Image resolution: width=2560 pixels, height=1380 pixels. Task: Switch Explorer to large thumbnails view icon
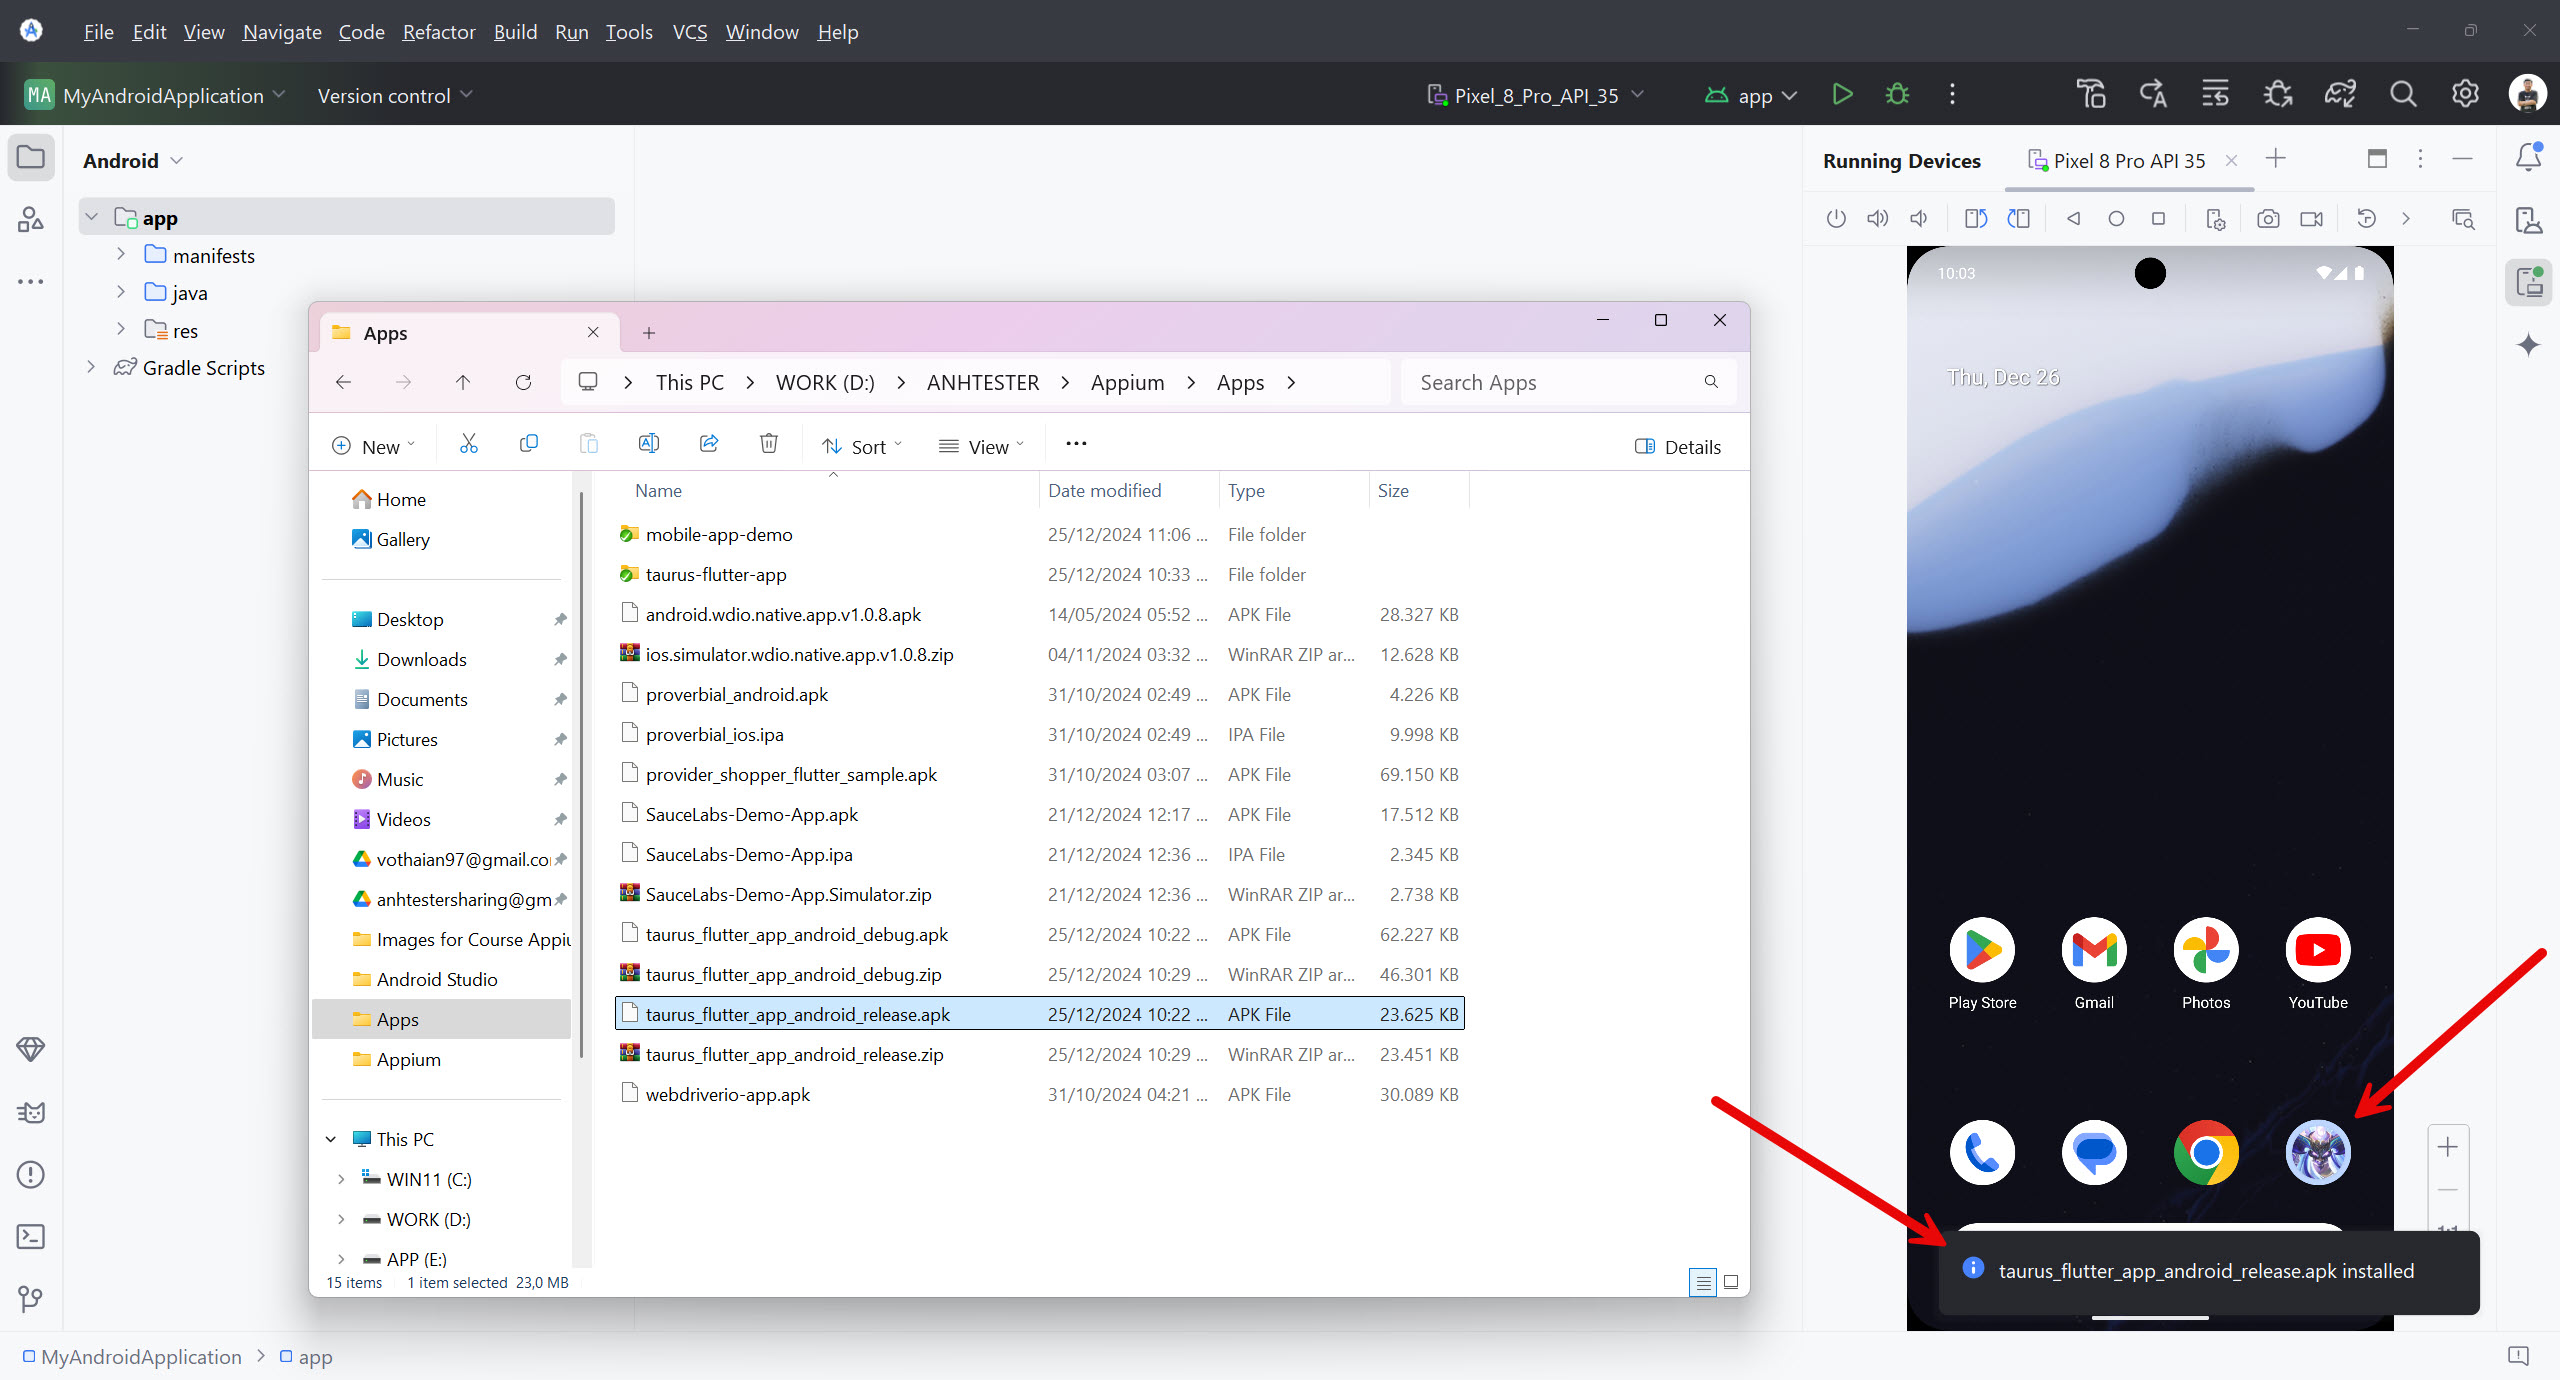click(x=1731, y=1282)
